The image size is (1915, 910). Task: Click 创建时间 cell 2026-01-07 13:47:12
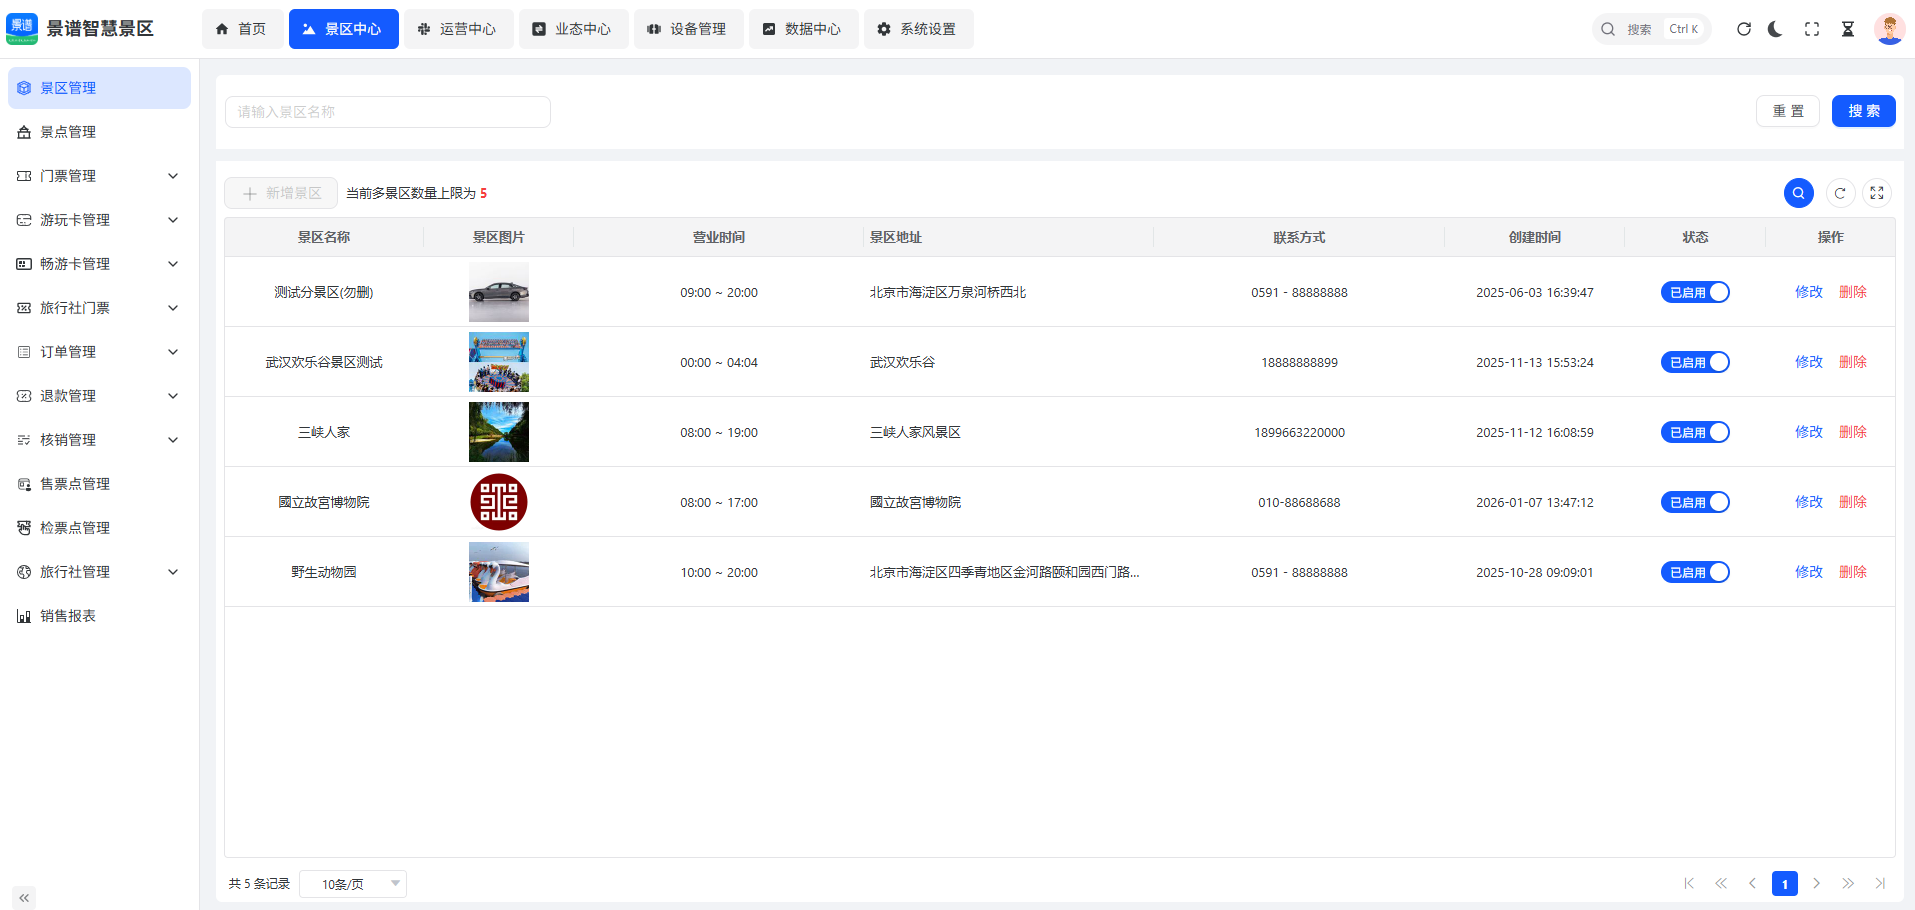[x=1535, y=502]
